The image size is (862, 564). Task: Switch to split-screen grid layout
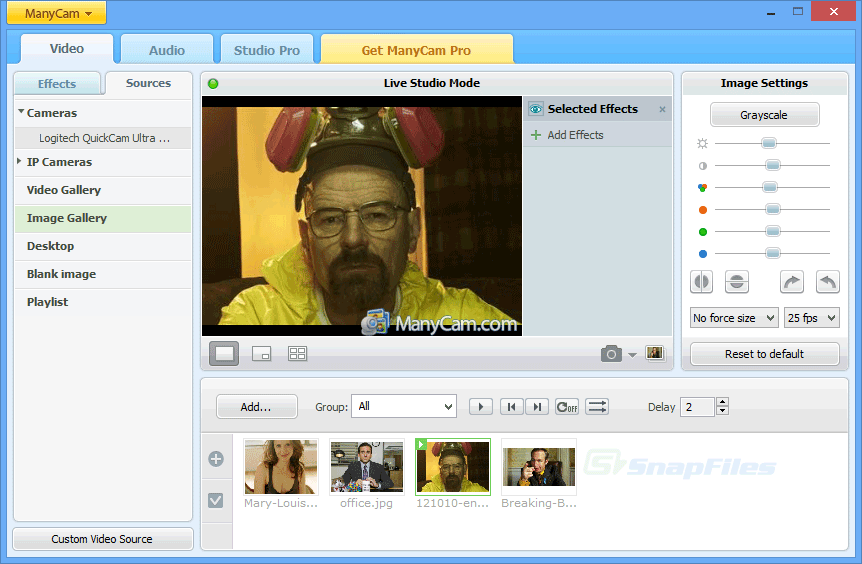point(297,353)
